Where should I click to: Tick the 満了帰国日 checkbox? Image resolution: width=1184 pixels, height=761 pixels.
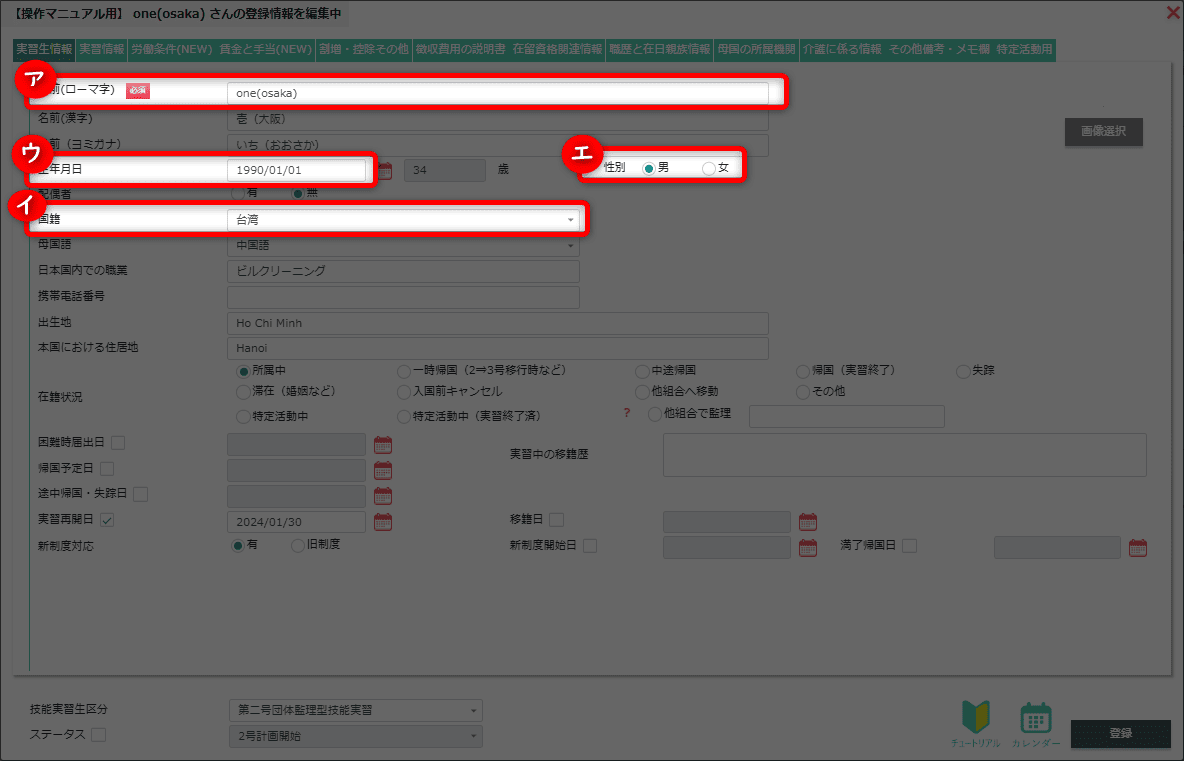910,545
